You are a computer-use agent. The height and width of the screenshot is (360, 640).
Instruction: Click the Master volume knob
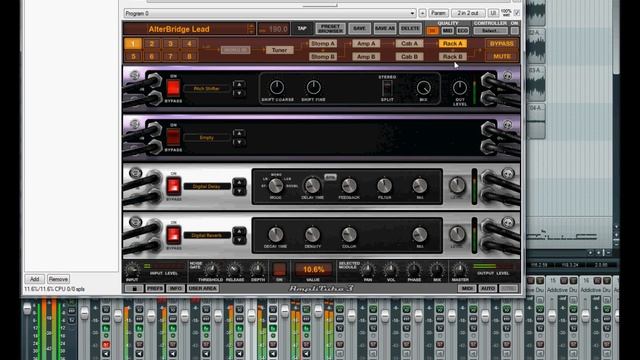click(460, 270)
